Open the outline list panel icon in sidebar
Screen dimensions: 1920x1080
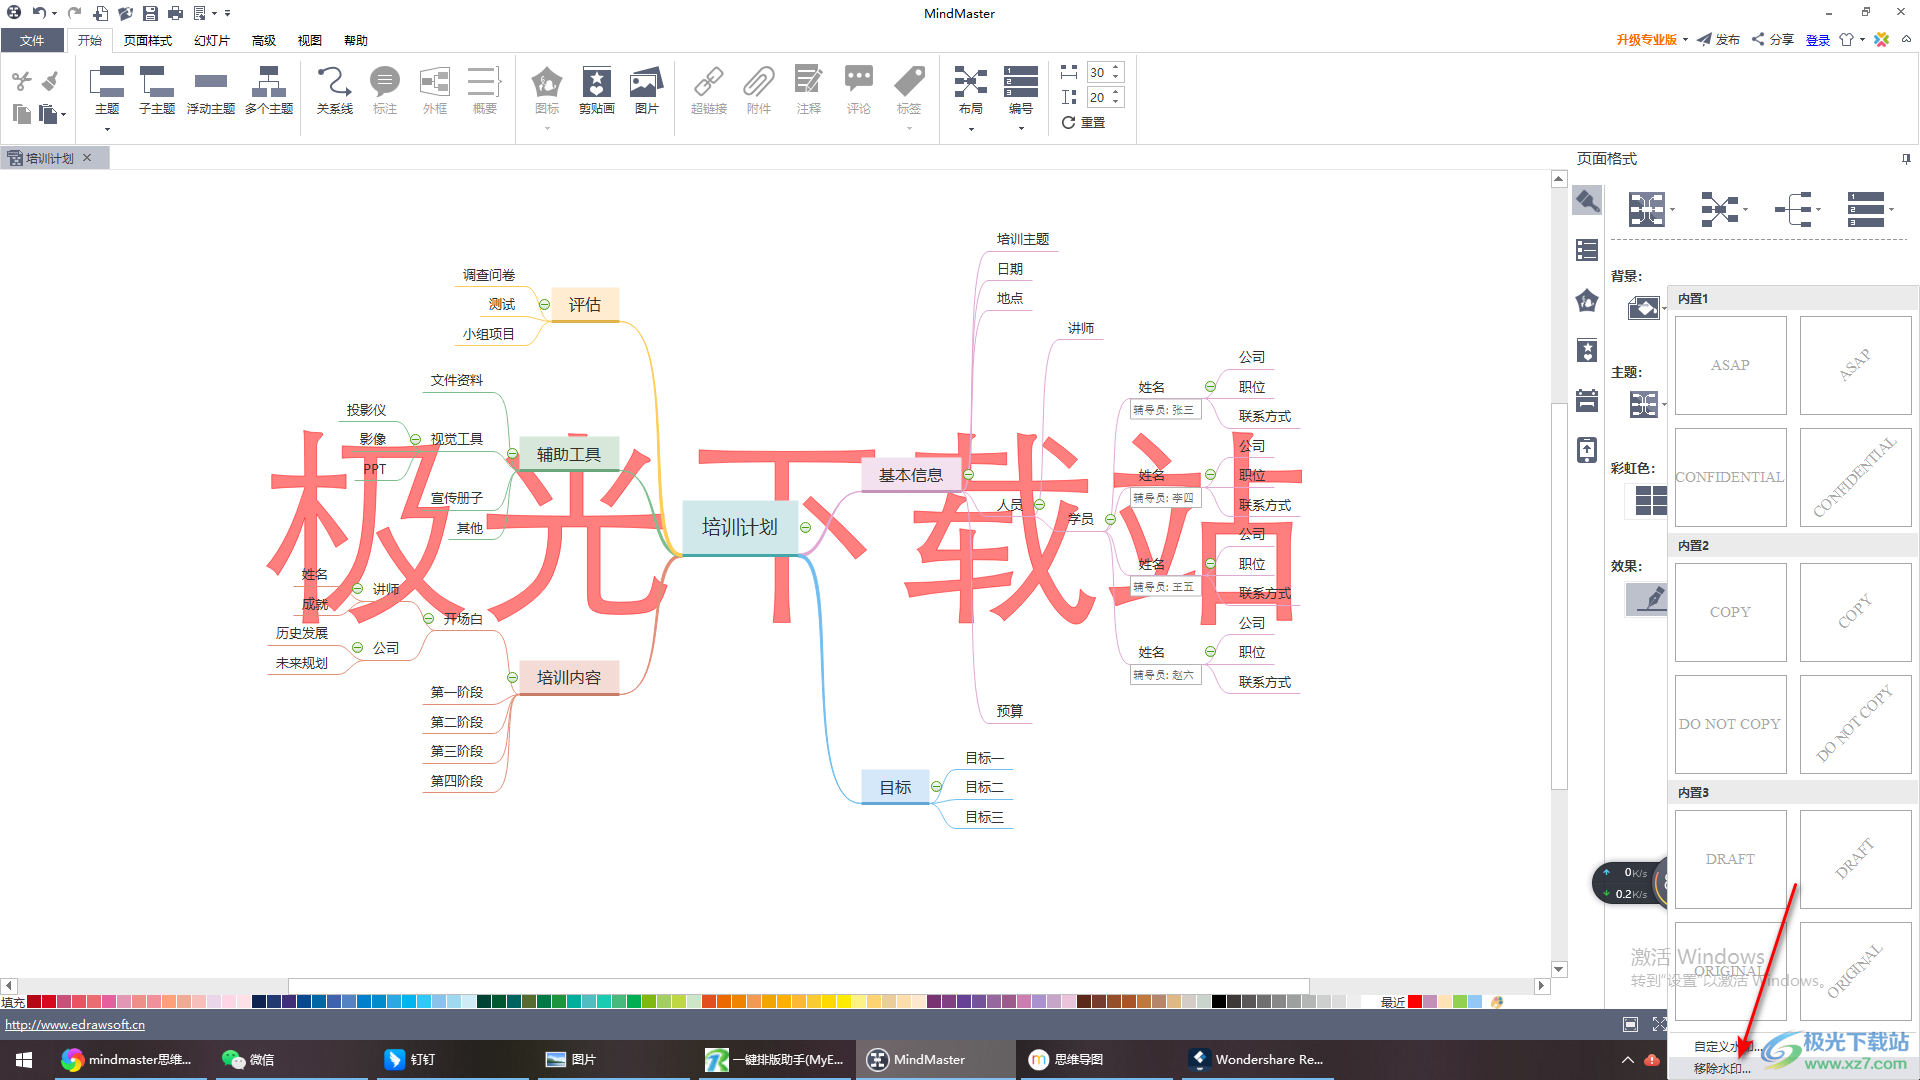1587,250
